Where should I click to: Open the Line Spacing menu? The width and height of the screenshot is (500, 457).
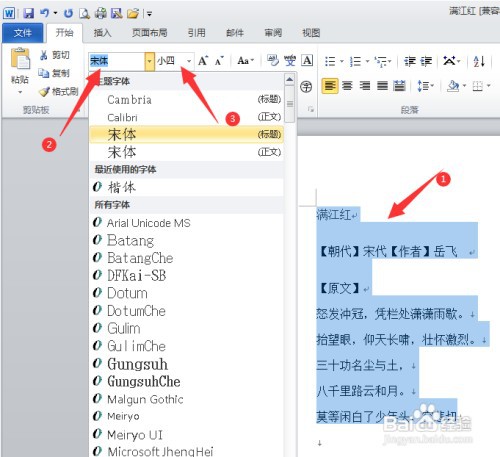pos(425,86)
